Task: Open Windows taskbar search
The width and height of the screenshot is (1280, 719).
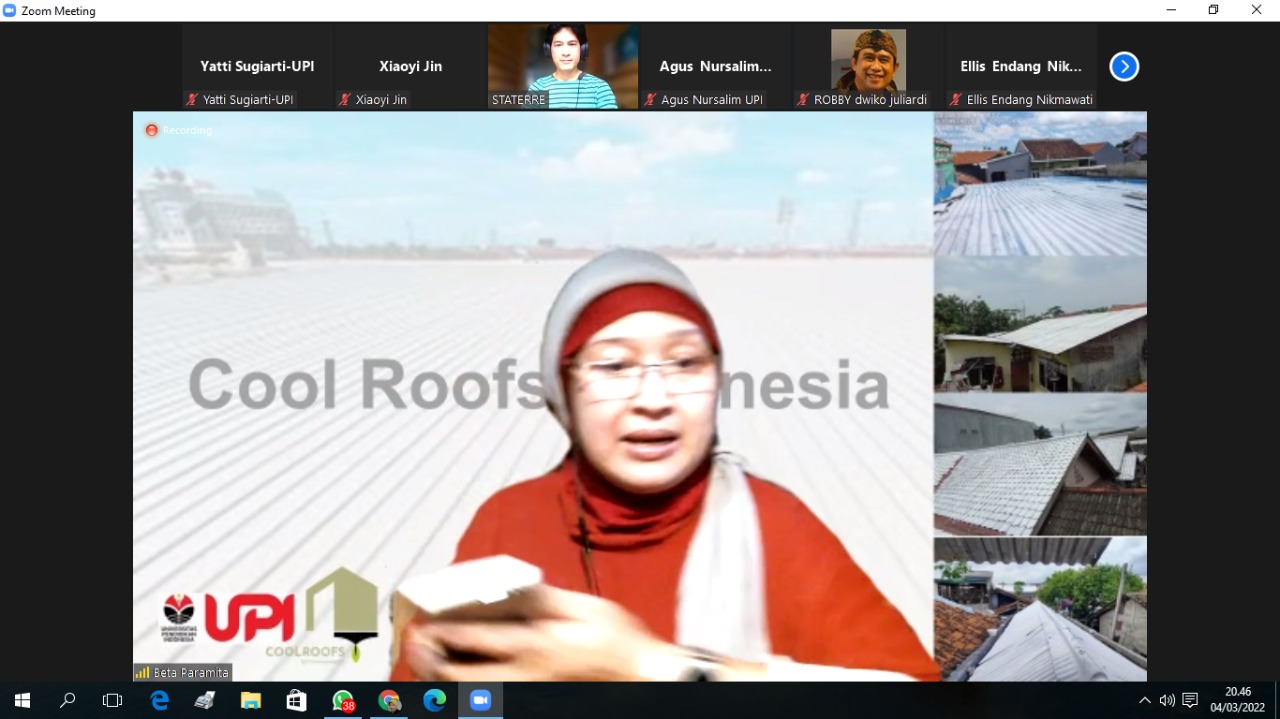Action: point(67,700)
